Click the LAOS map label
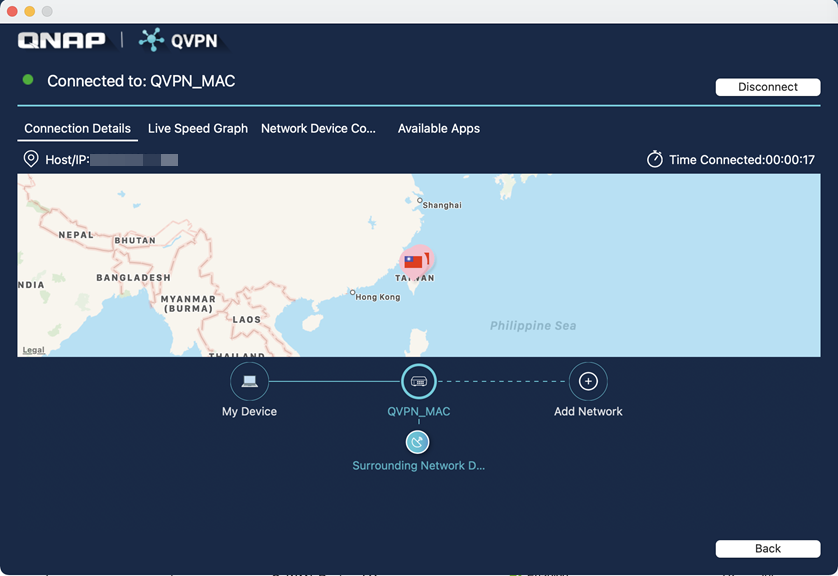The height and width of the screenshot is (576, 838). click(246, 320)
